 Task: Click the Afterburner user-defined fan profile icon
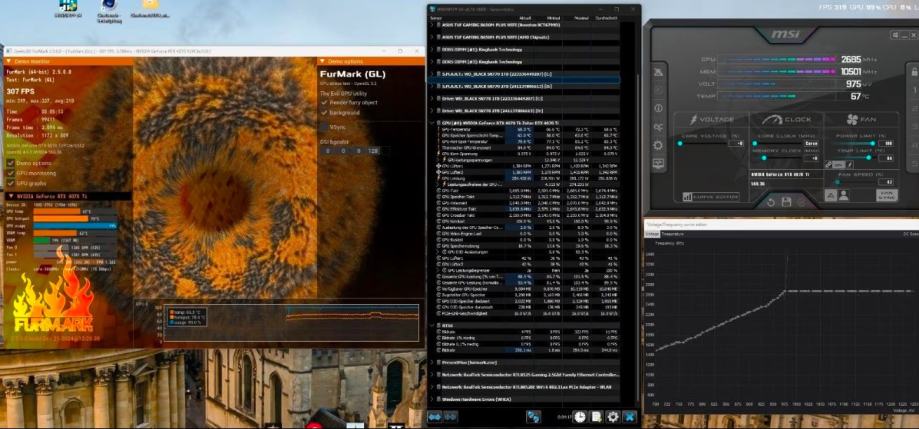click(x=844, y=195)
